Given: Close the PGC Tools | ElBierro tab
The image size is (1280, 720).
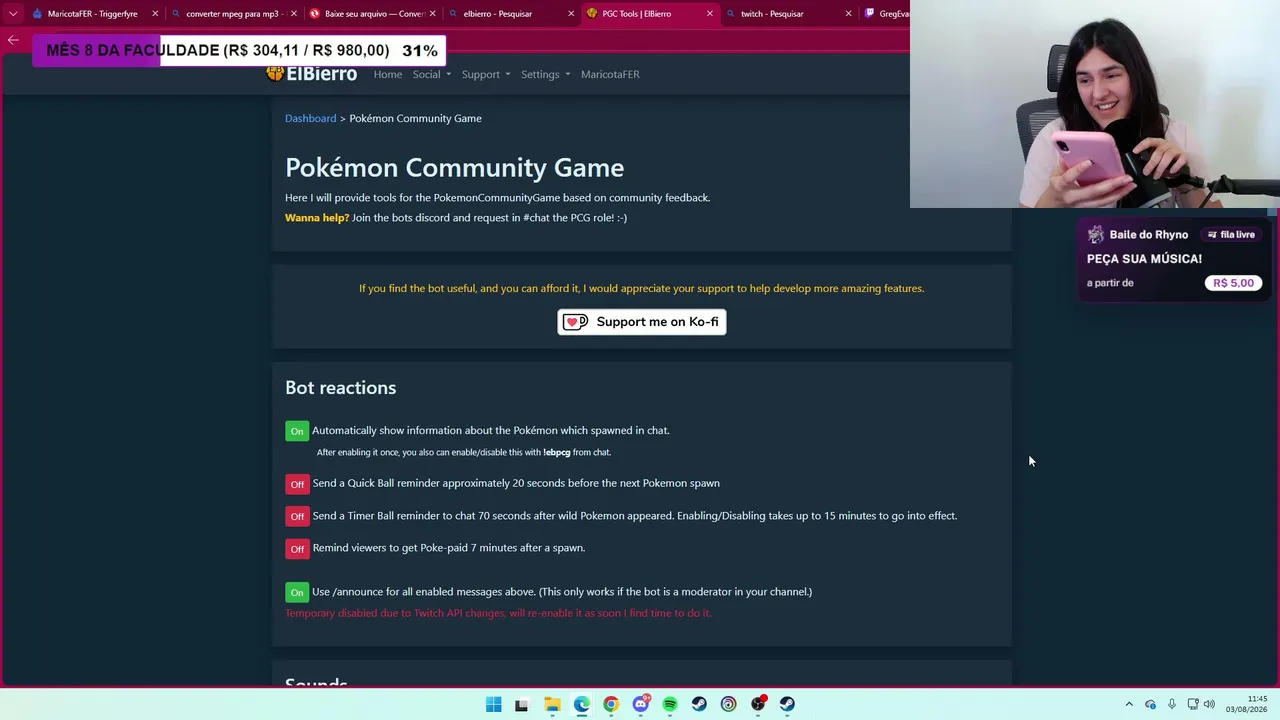Looking at the screenshot, I should pyautogui.click(x=710, y=14).
